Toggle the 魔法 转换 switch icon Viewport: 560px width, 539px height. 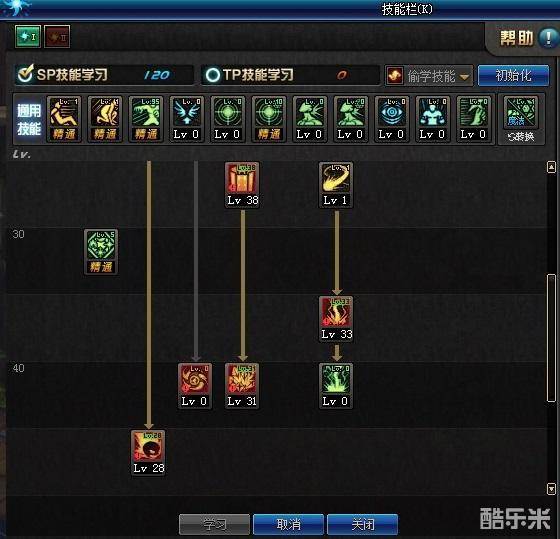coord(521,119)
